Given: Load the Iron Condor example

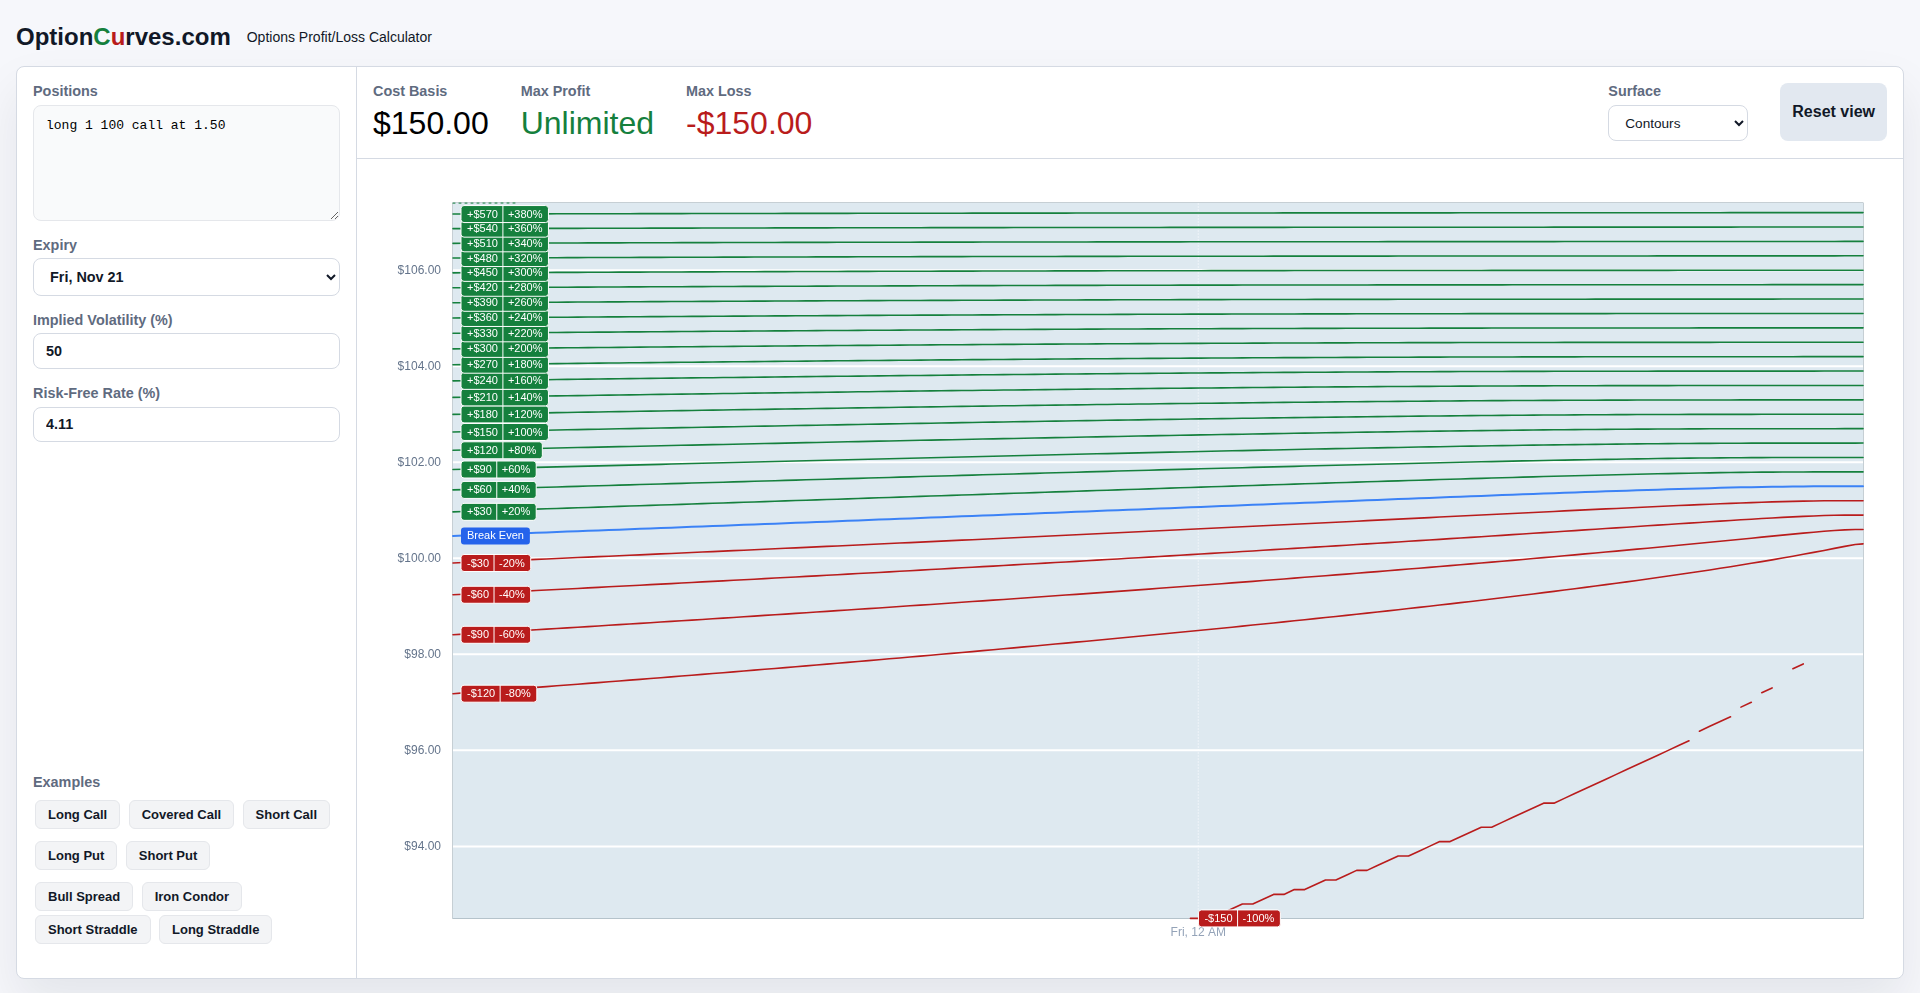Looking at the screenshot, I should pyautogui.click(x=192, y=897).
